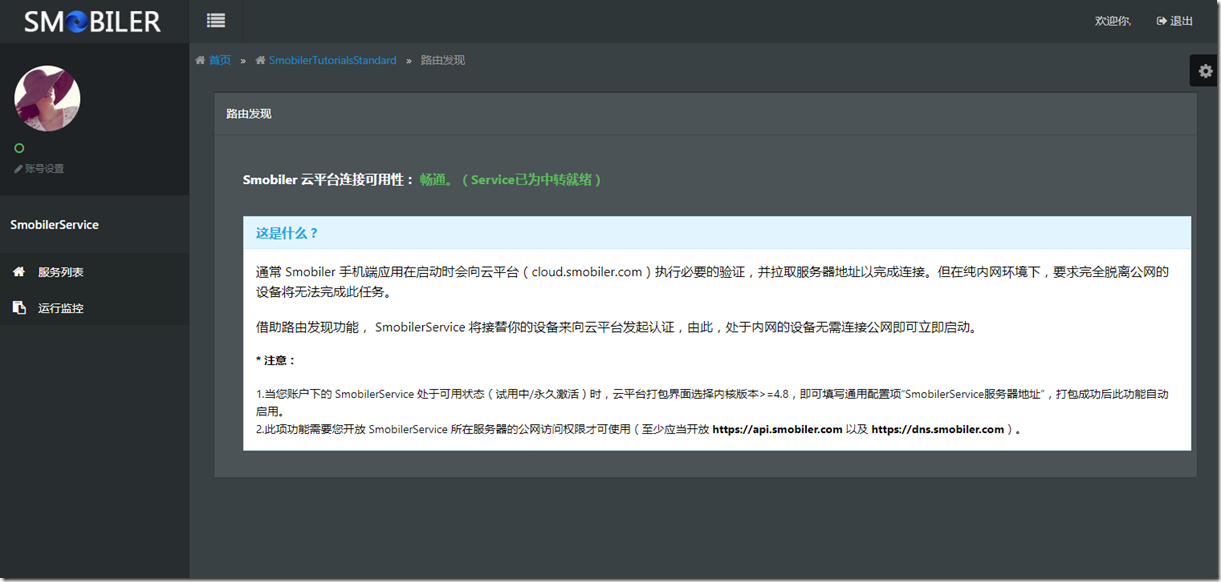Click the pencil icon beside 账号设置
Screen dimensions: 1221x582
tap(18, 169)
